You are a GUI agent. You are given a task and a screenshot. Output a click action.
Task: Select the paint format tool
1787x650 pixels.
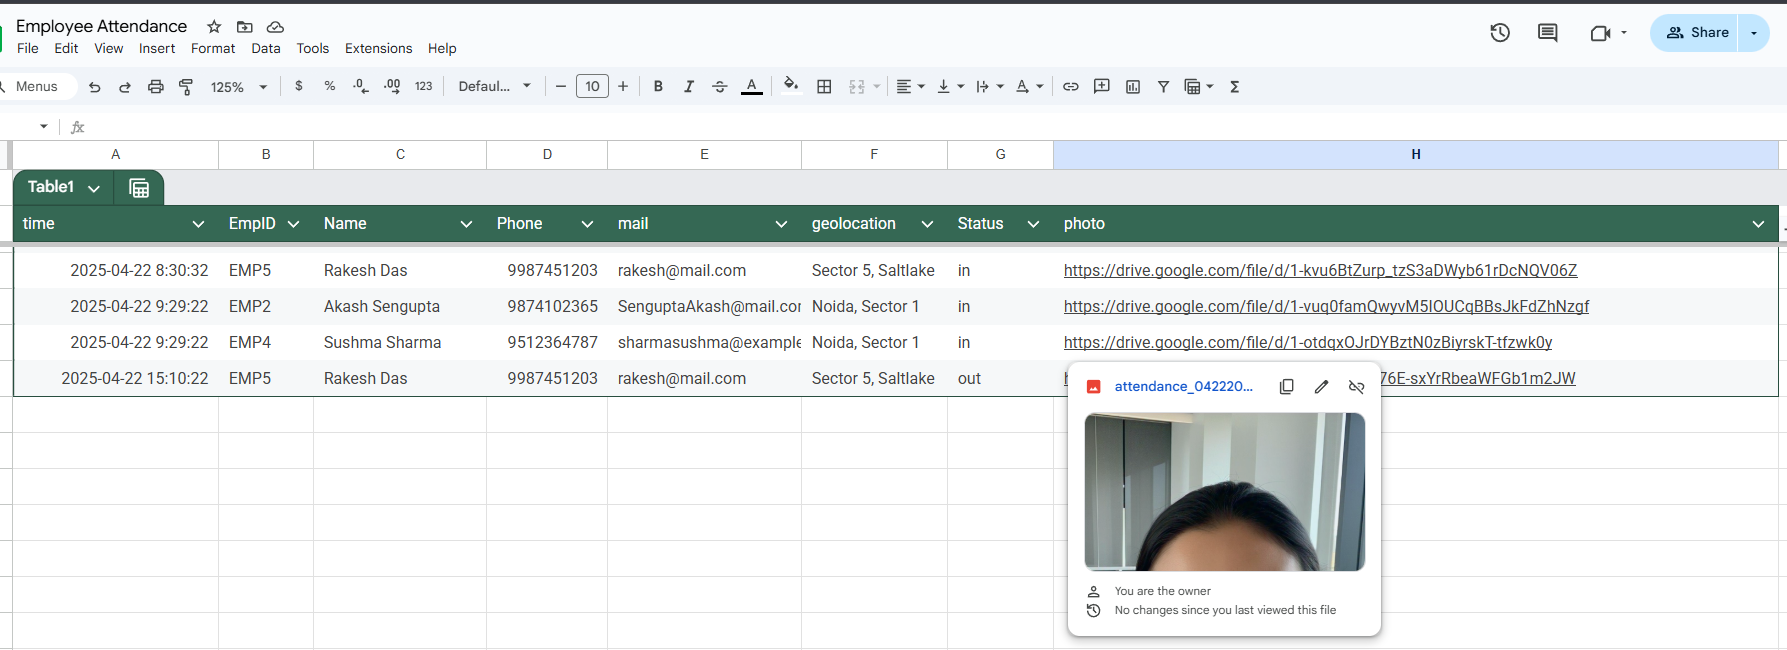186,87
